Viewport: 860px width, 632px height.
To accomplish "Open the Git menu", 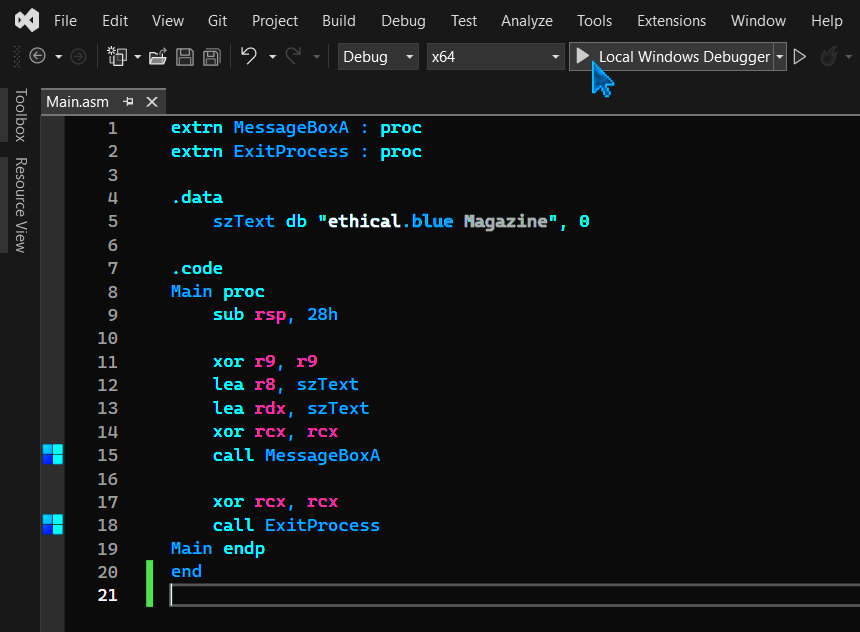I will (x=217, y=21).
